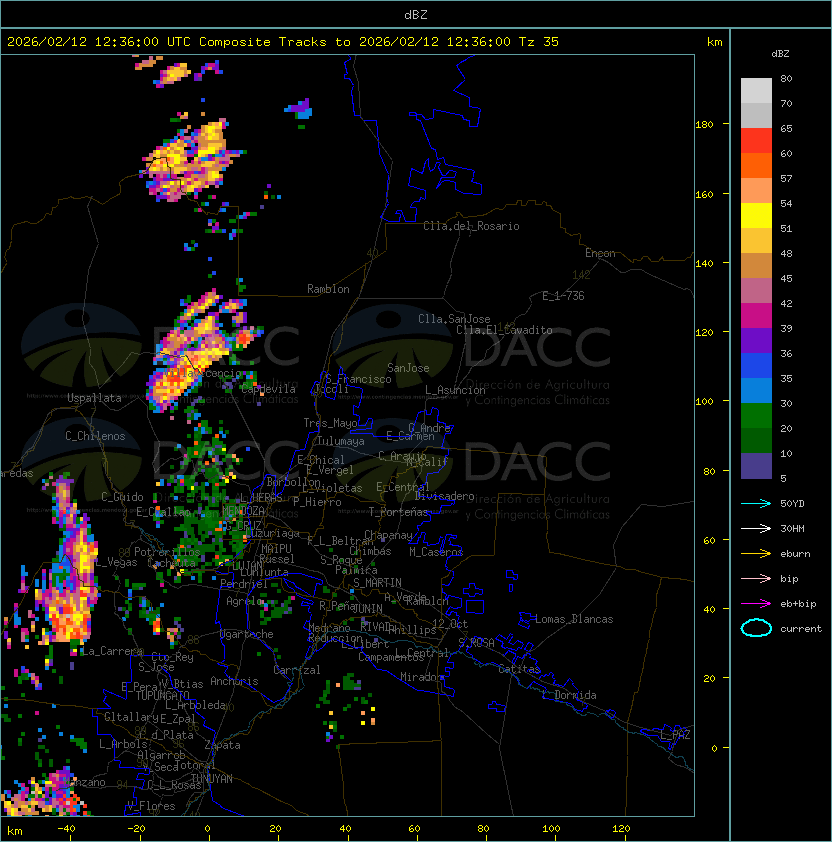Click the magenta eb+bip arrow in legend
832x842 pixels.
coord(756,604)
